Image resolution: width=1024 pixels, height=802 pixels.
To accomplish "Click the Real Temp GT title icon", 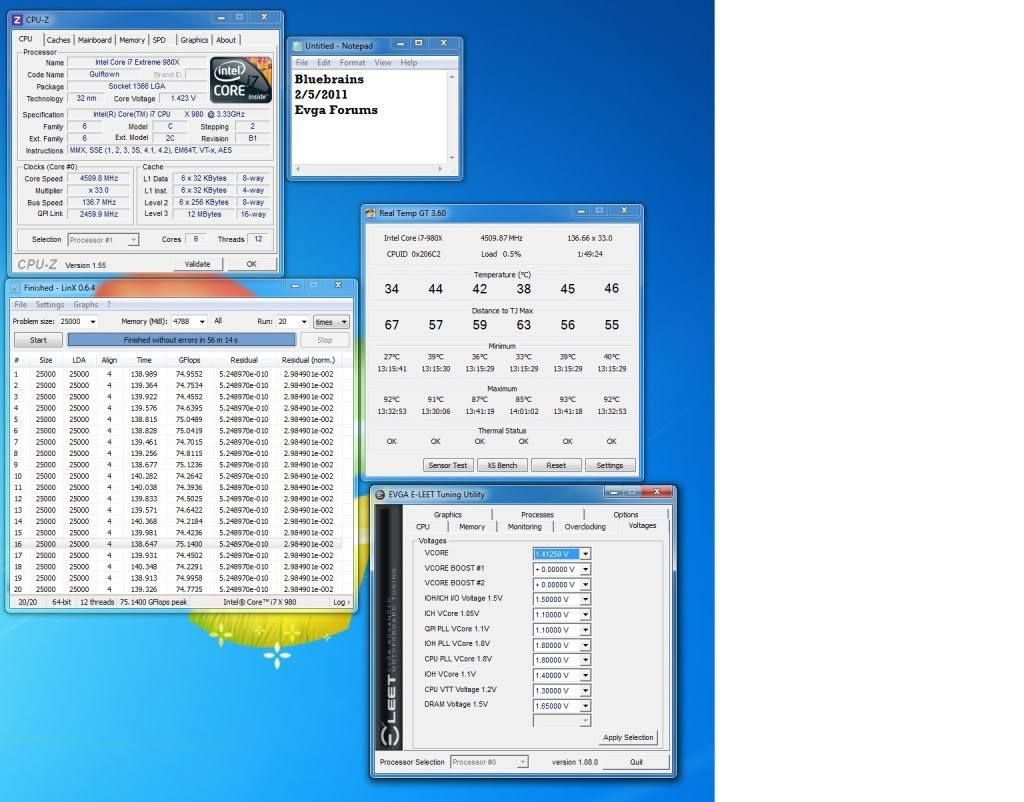I will tap(371, 213).
